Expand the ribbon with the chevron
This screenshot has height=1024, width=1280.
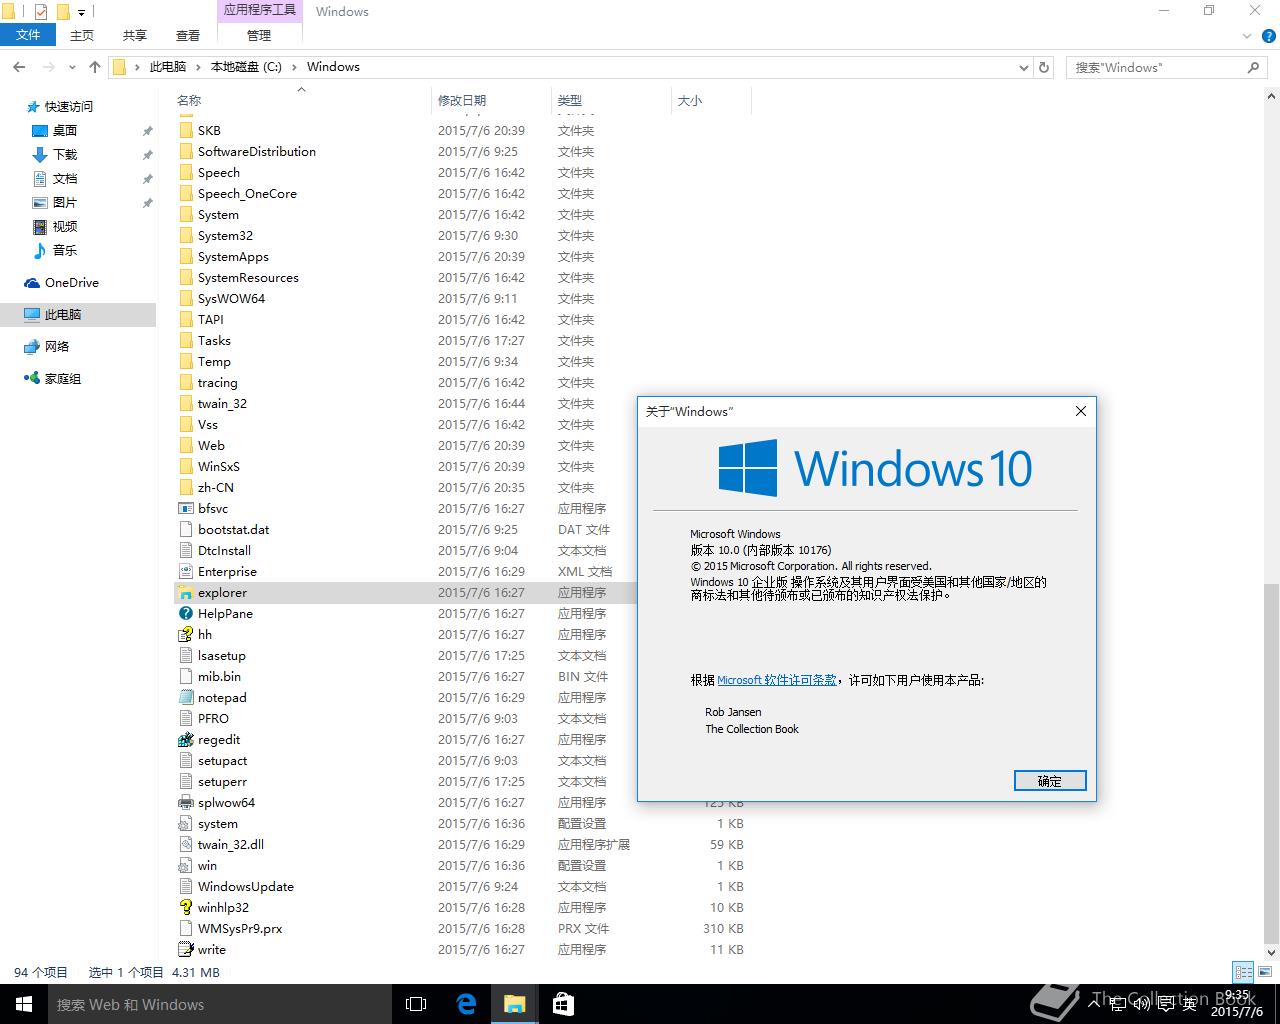(1246, 35)
